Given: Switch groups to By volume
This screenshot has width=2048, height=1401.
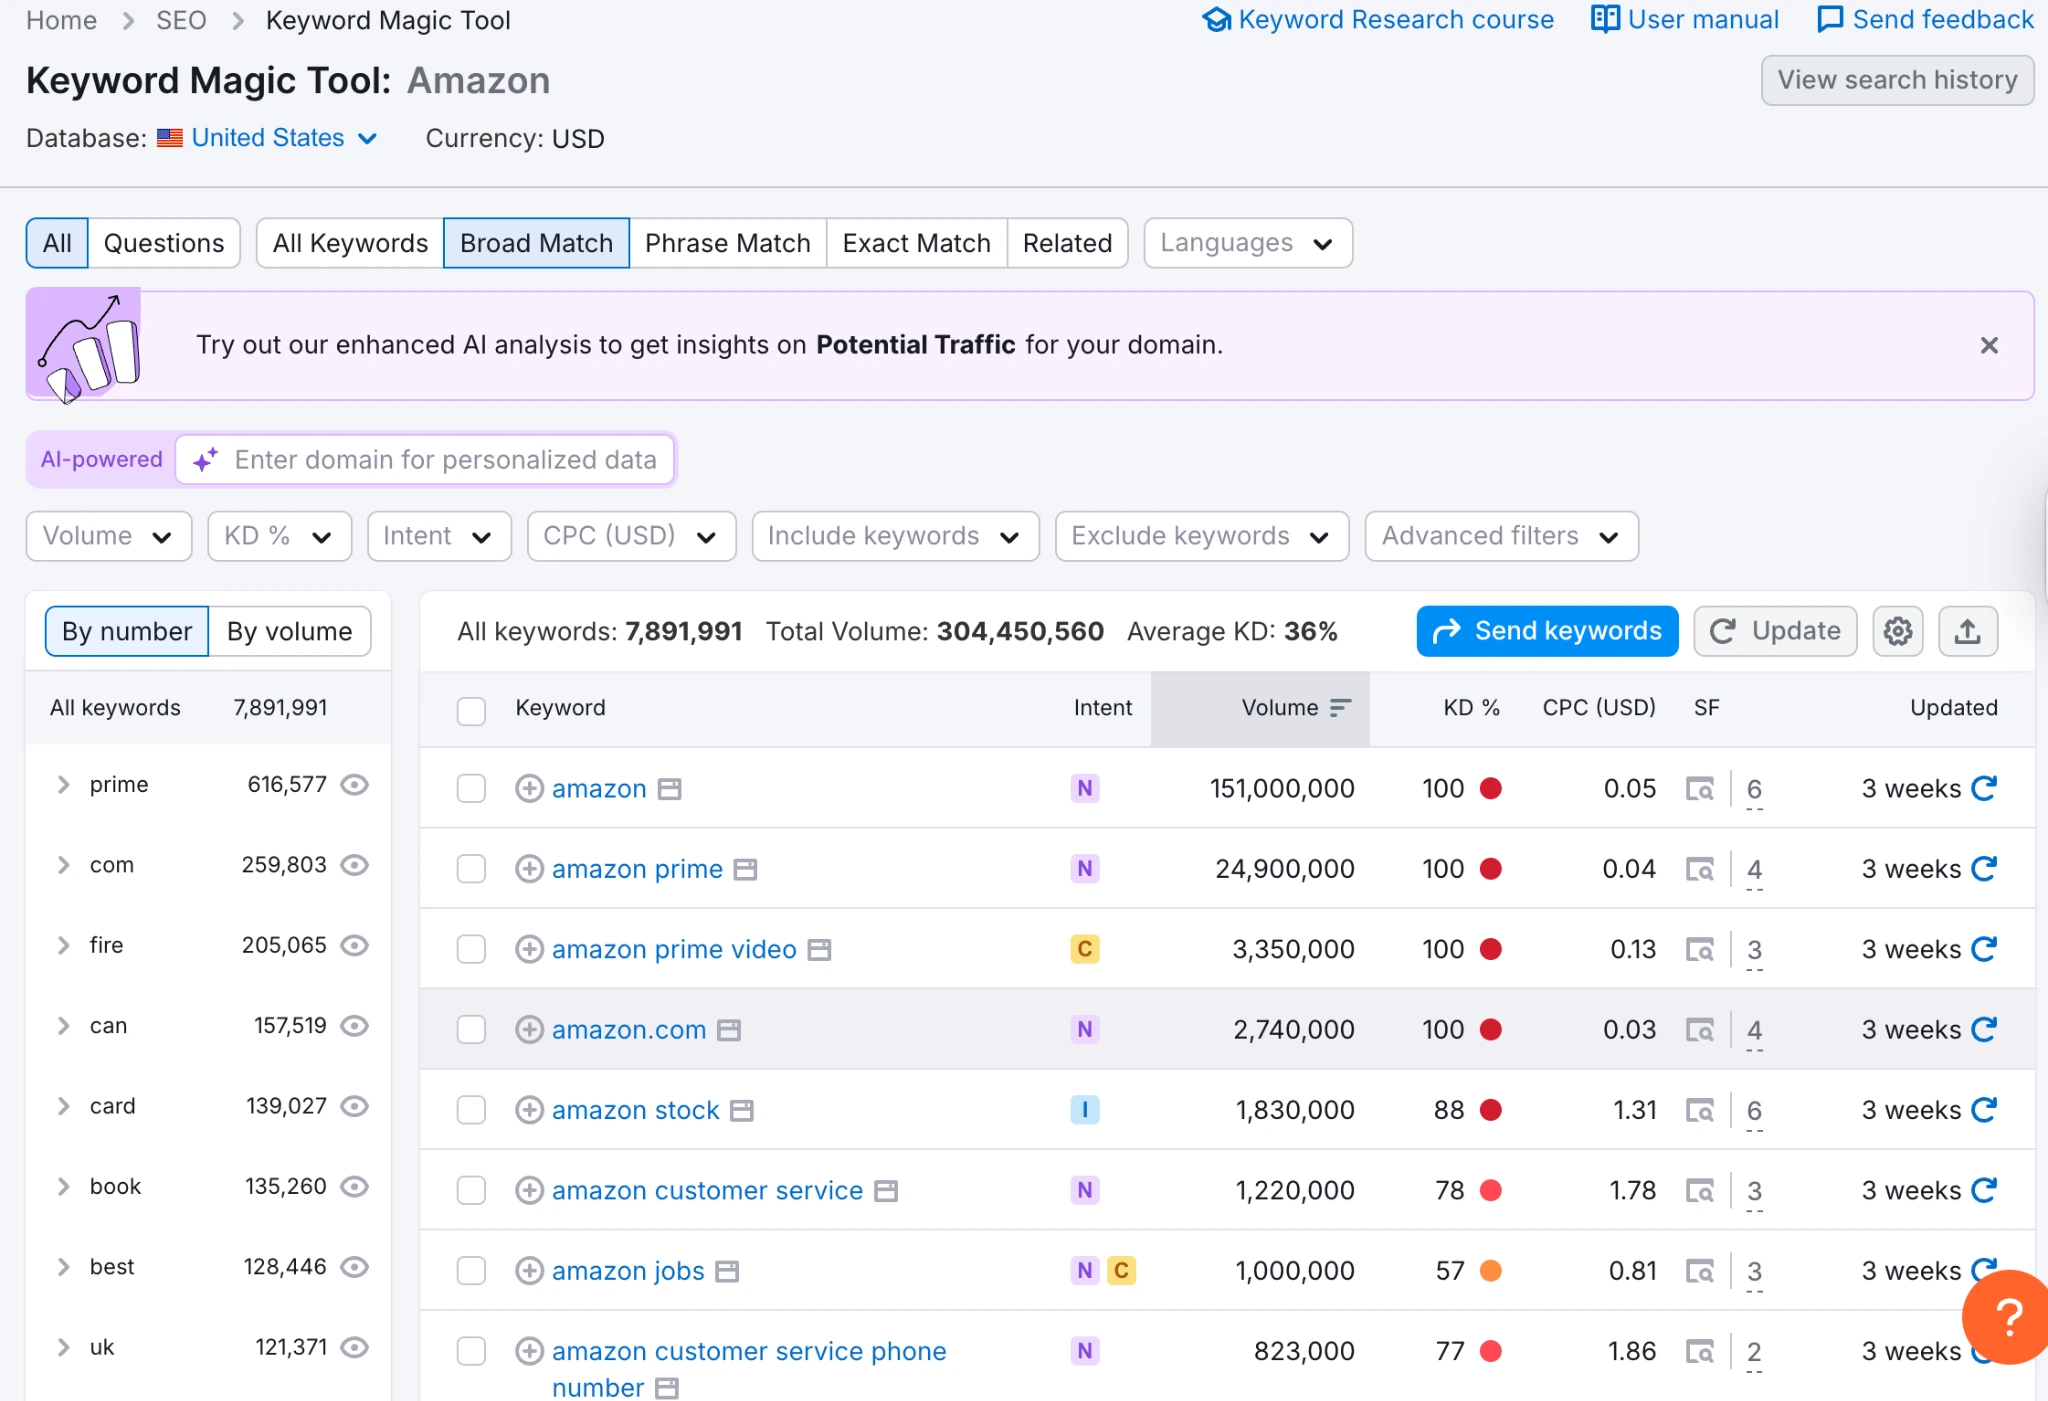Looking at the screenshot, I should click(x=290, y=631).
